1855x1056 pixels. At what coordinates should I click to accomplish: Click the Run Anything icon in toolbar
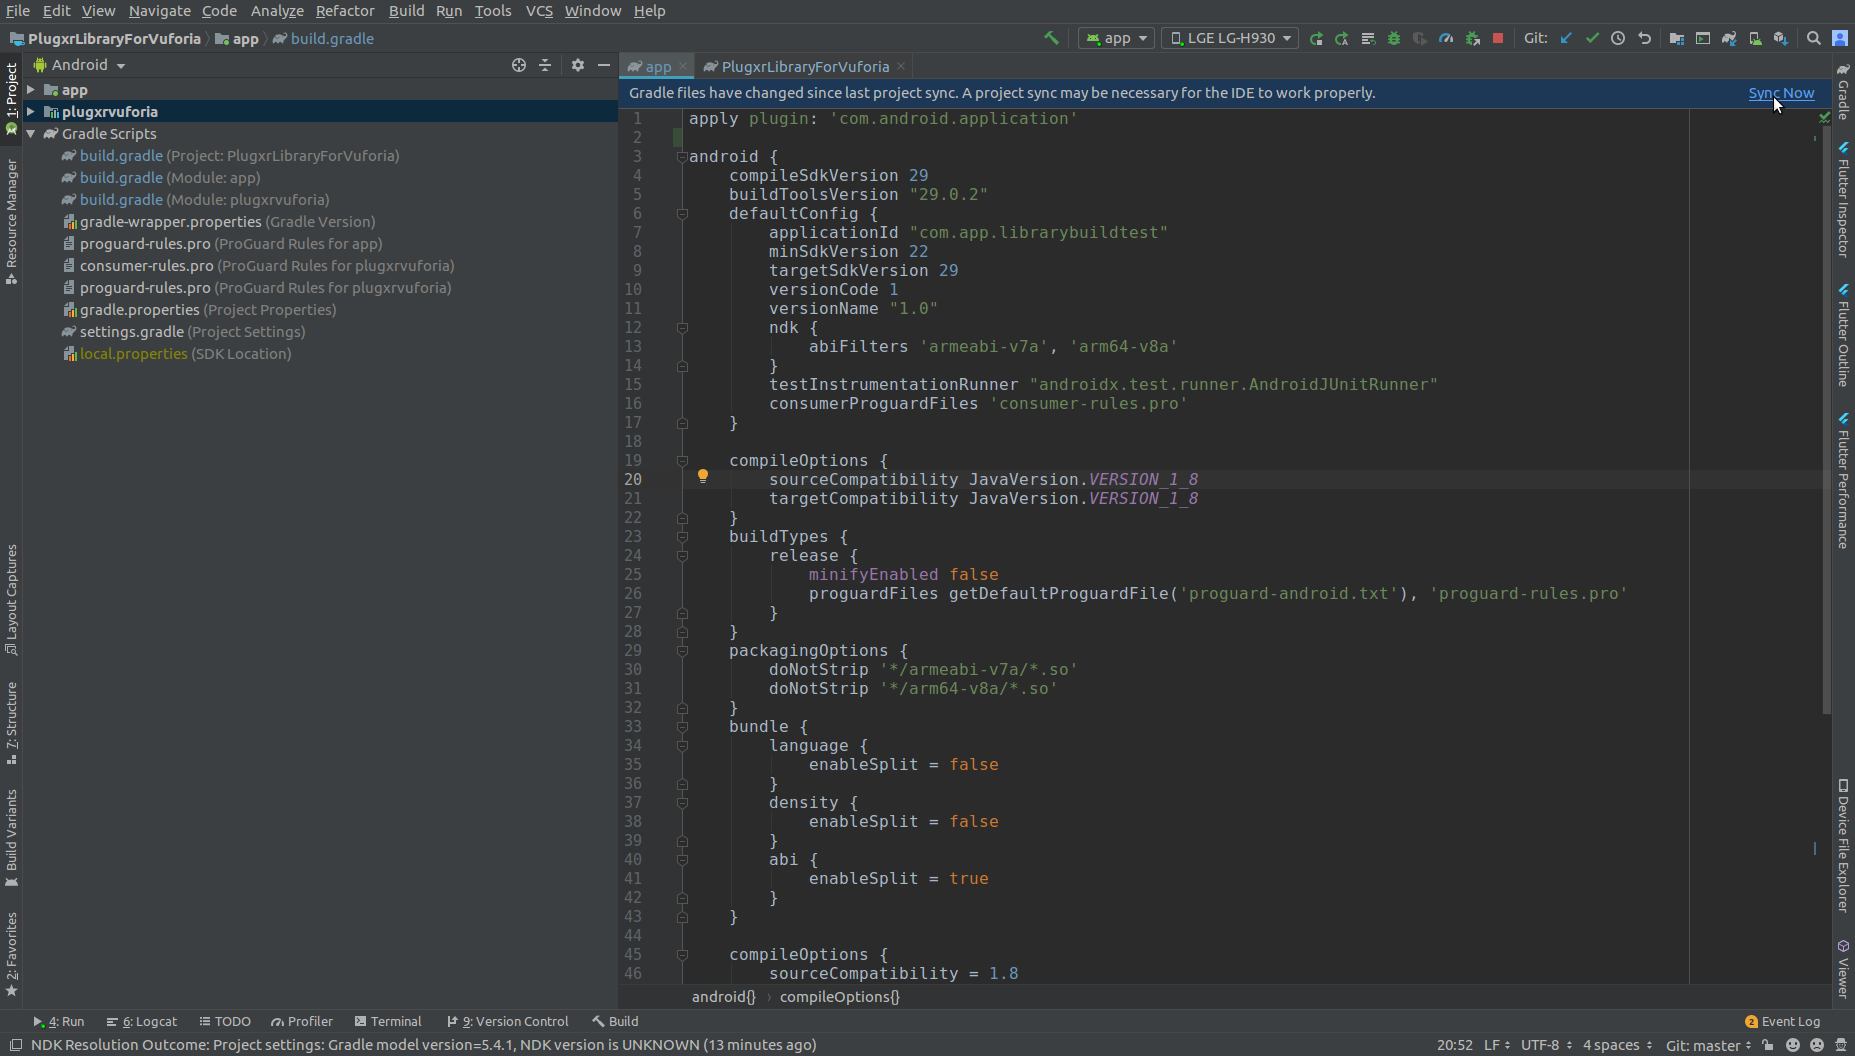coord(1703,38)
